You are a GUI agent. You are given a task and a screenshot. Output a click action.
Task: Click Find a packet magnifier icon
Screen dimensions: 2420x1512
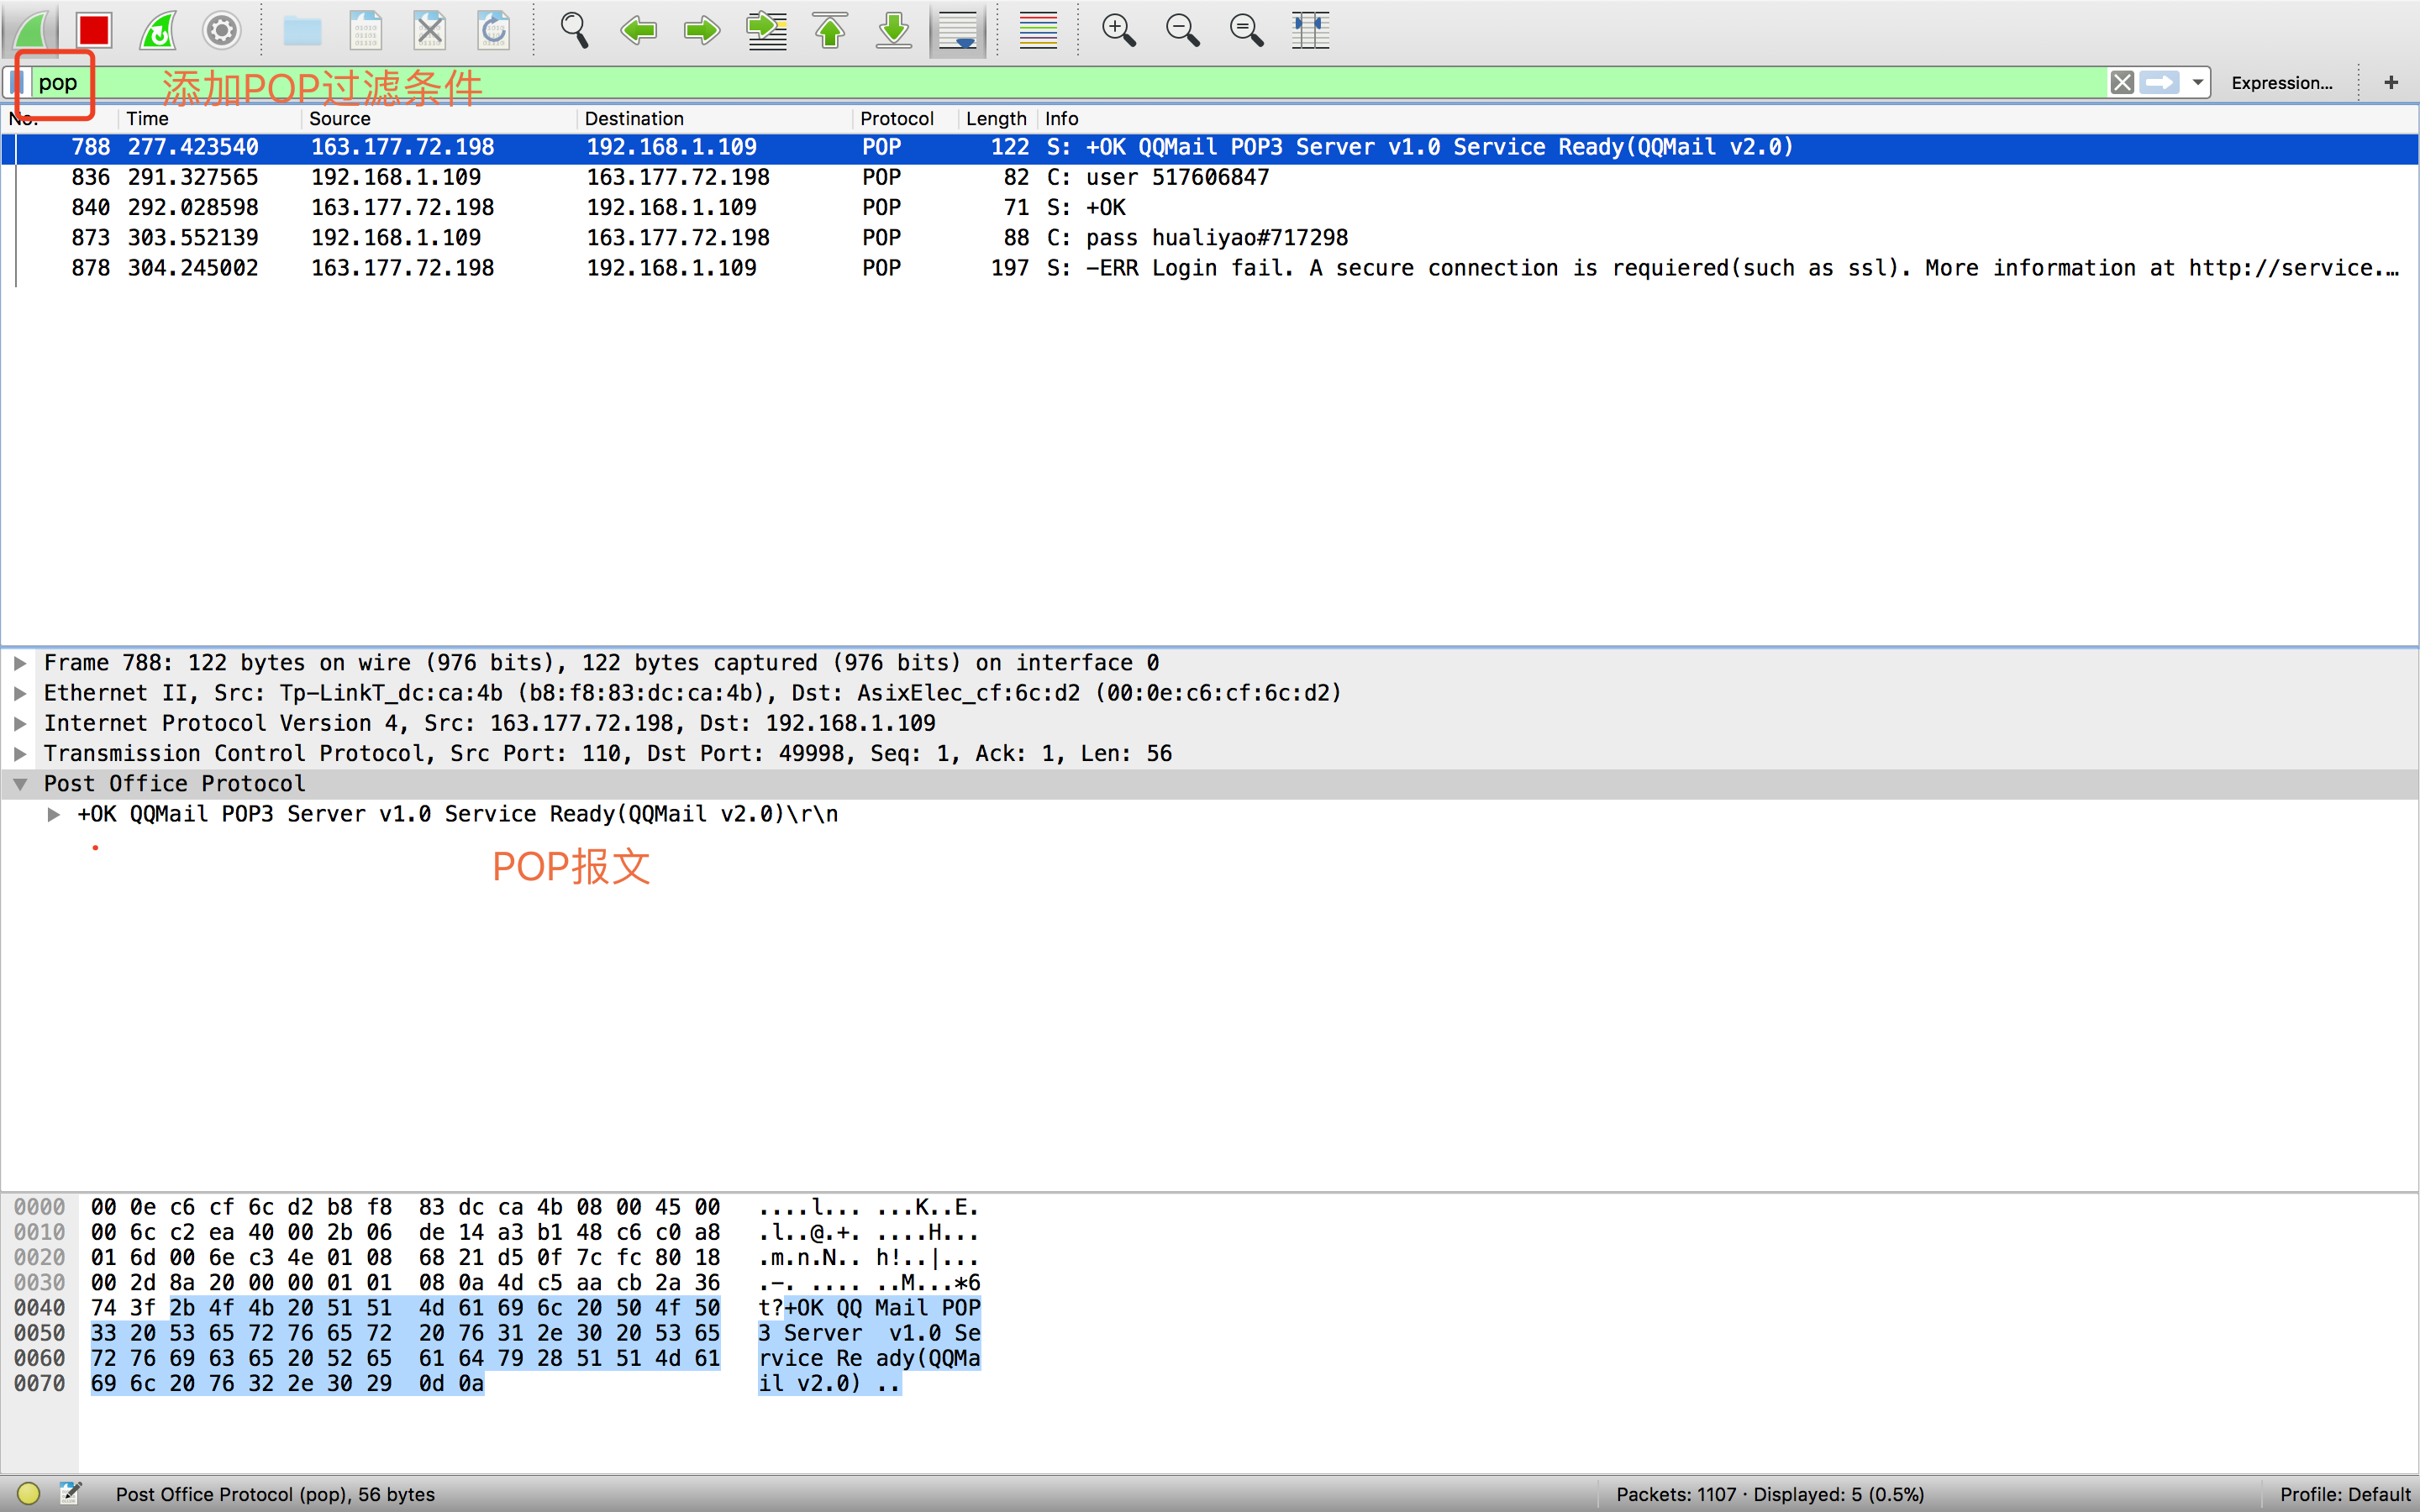coord(574,30)
